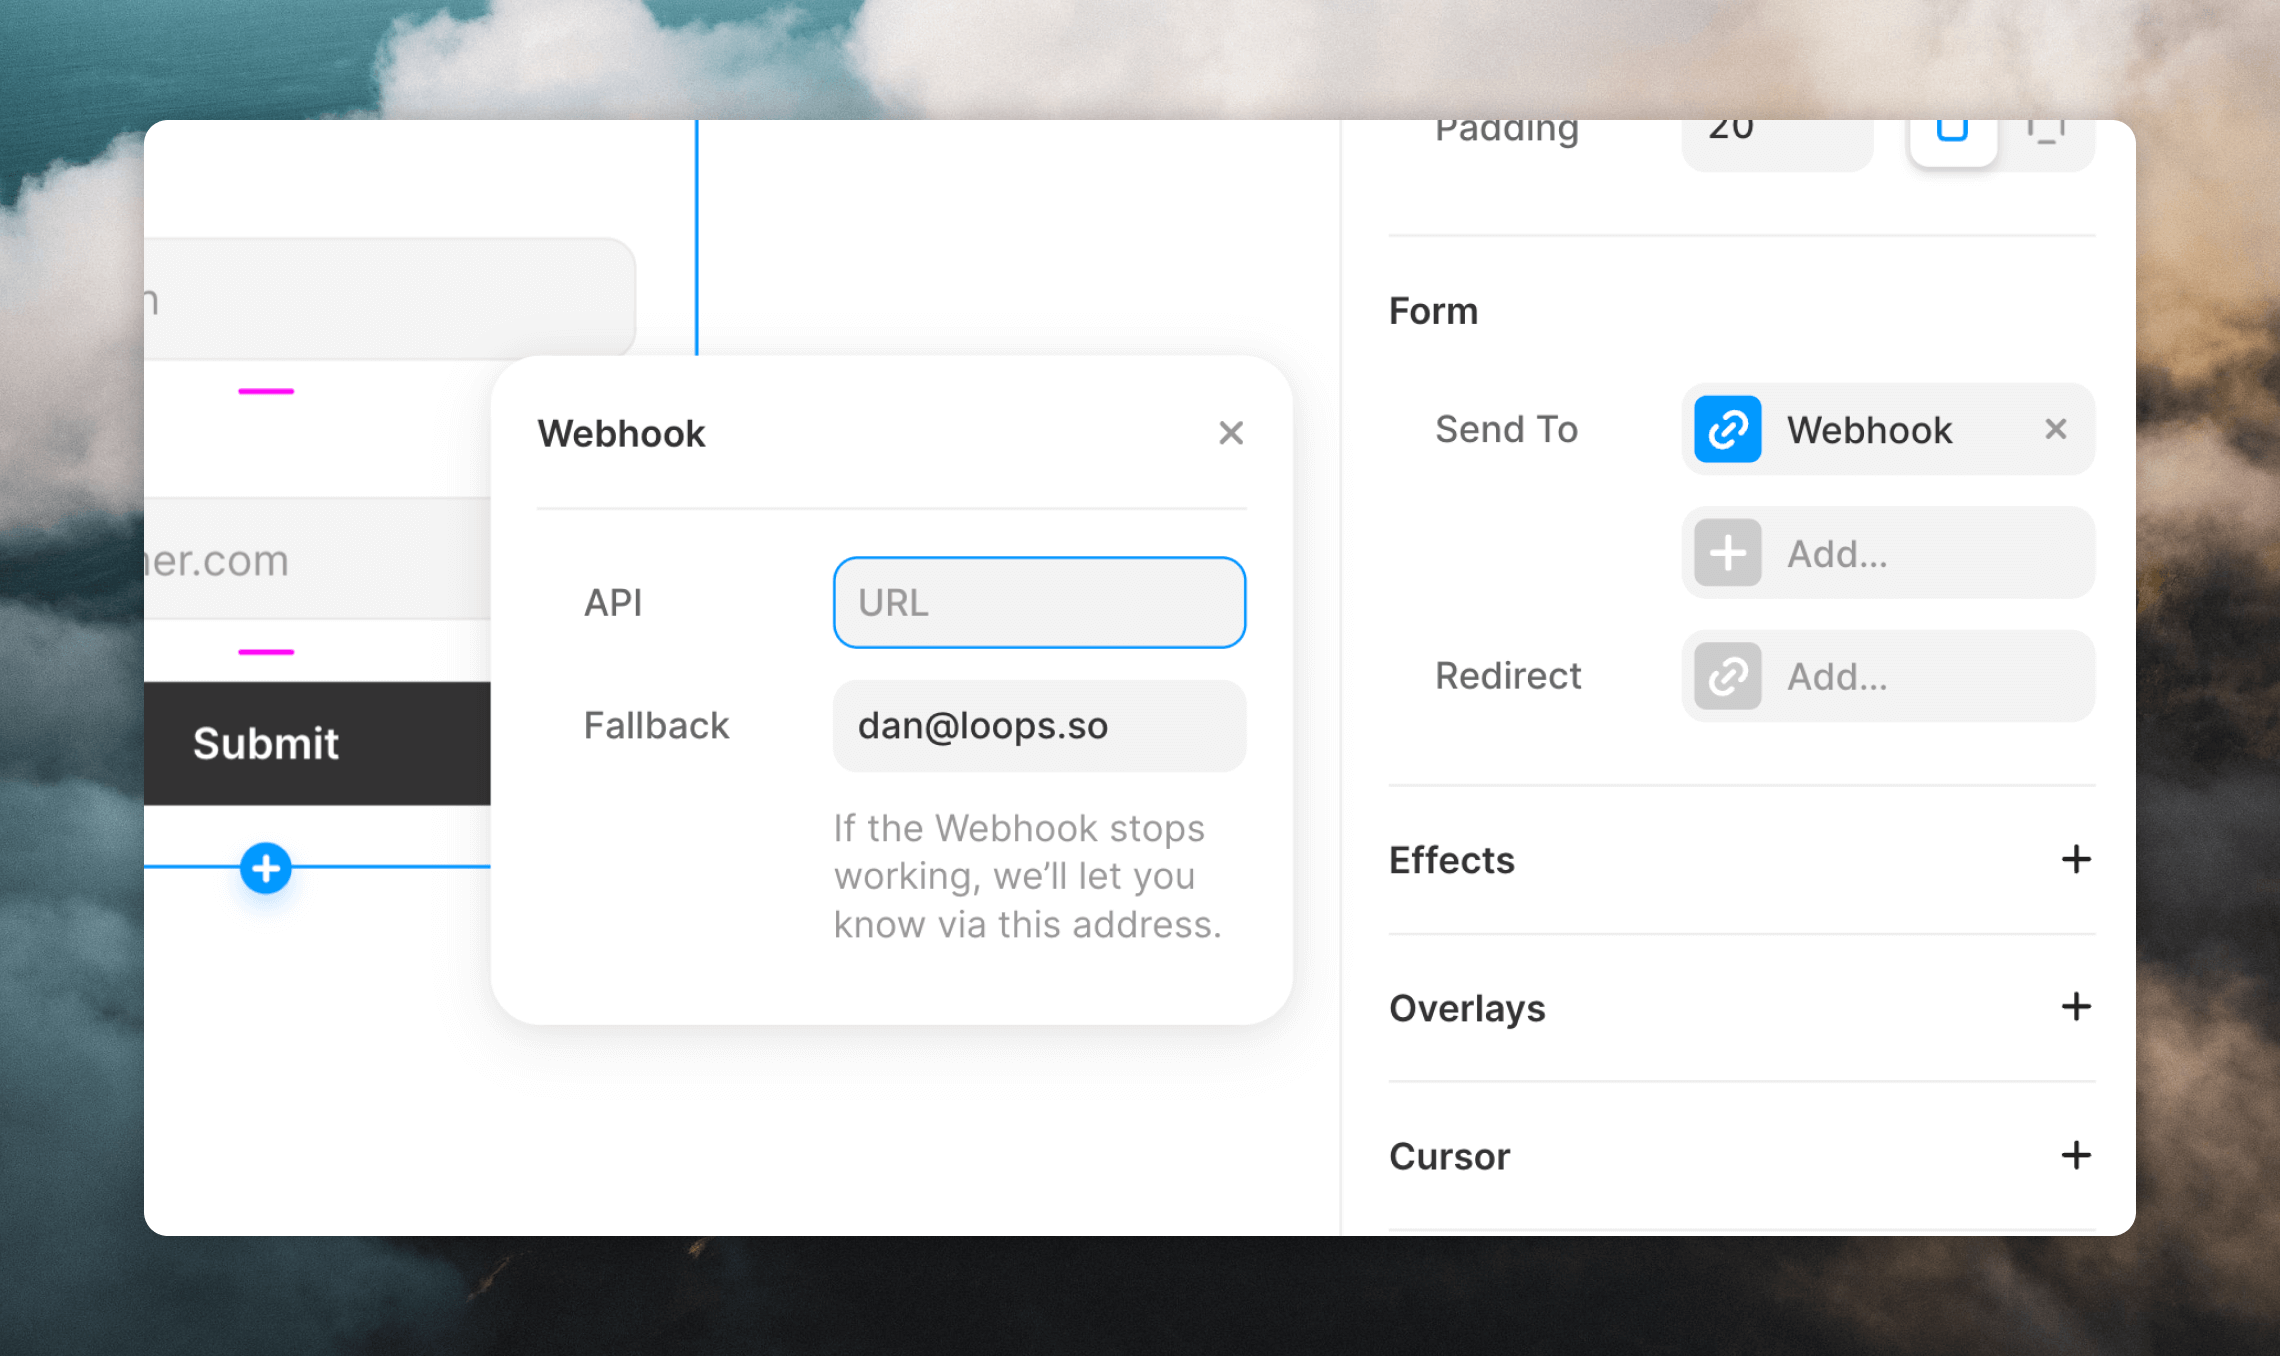Expand the Overlays section

point(2077,1007)
